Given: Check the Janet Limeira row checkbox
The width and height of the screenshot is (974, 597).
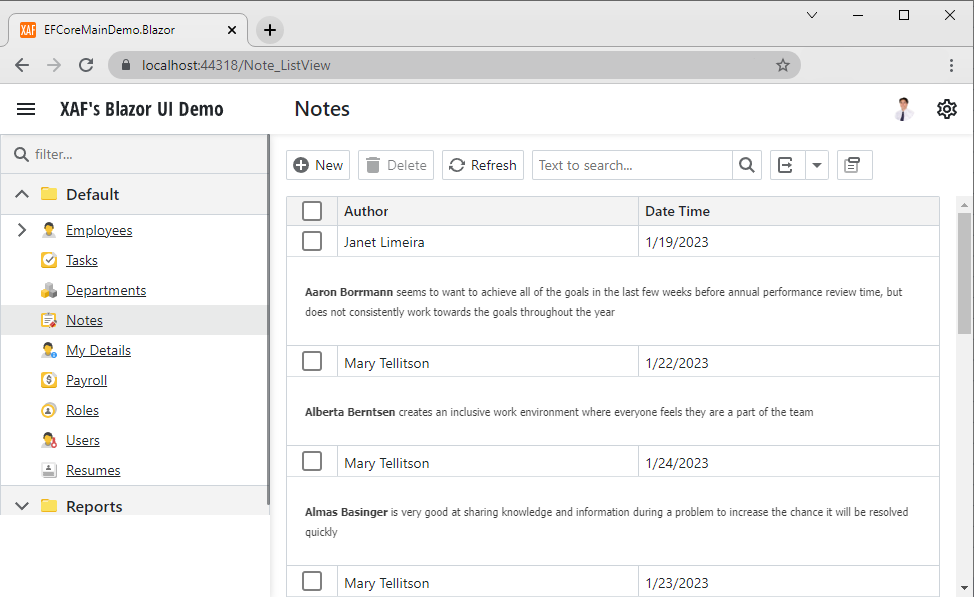Looking at the screenshot, I should coord(312,241).
